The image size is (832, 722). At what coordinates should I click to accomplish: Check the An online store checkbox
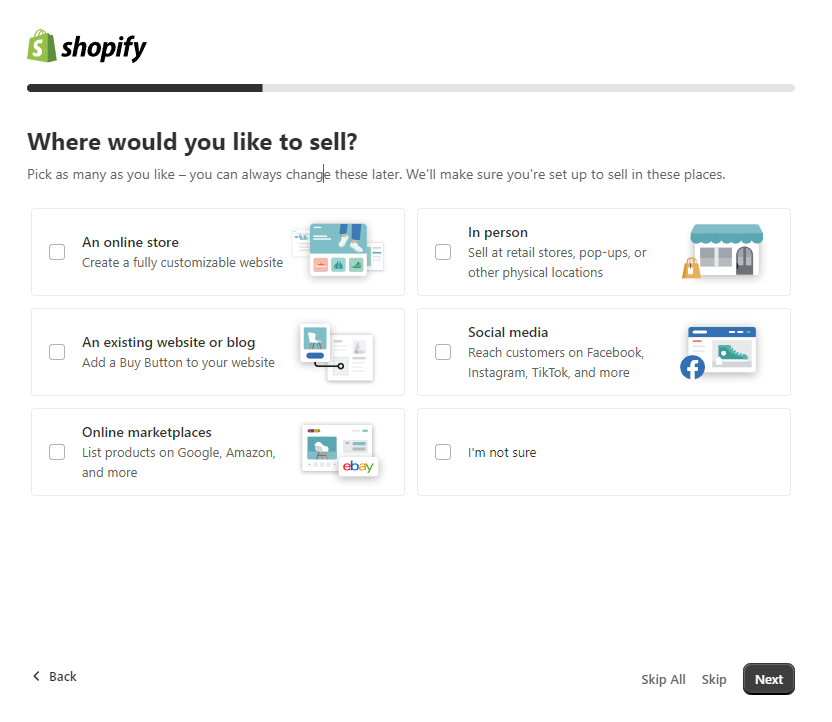pyautogui.click(x=57, y=252)
